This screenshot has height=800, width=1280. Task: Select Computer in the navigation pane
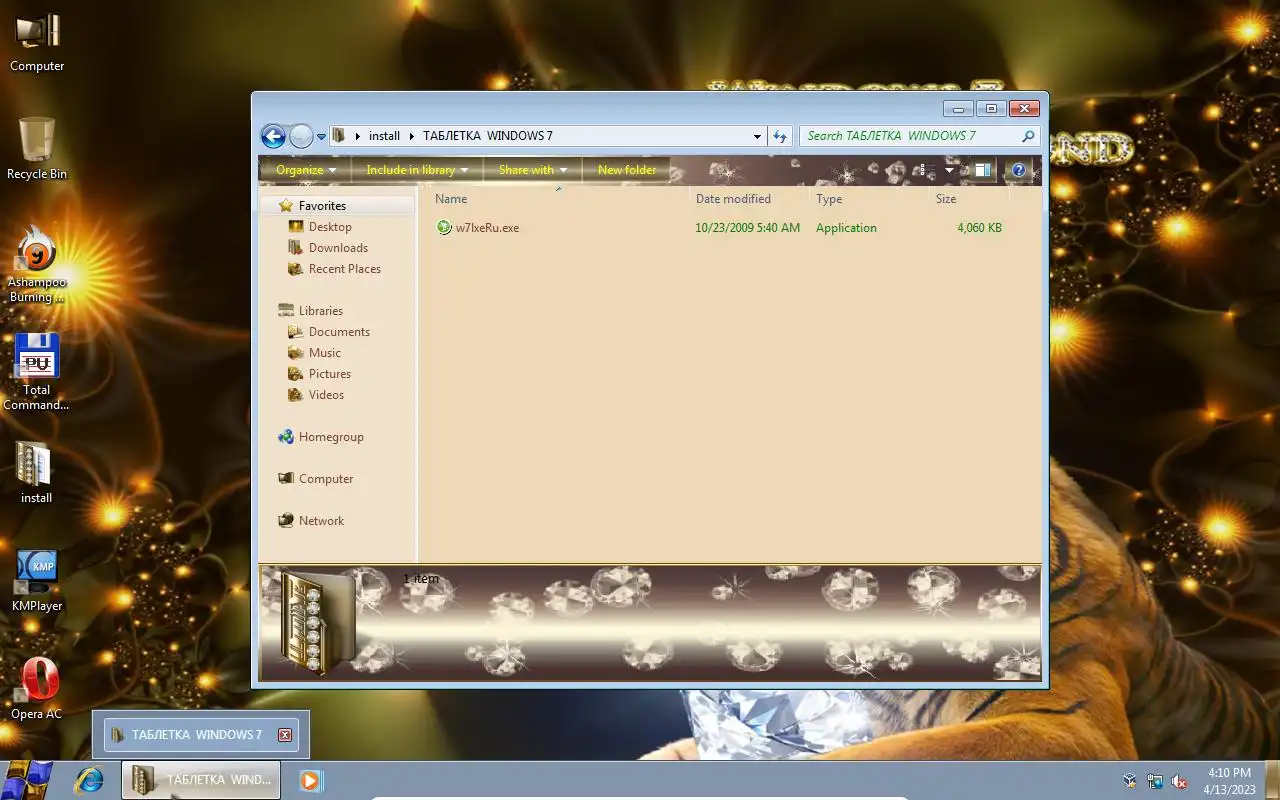(x=326, y=479)
